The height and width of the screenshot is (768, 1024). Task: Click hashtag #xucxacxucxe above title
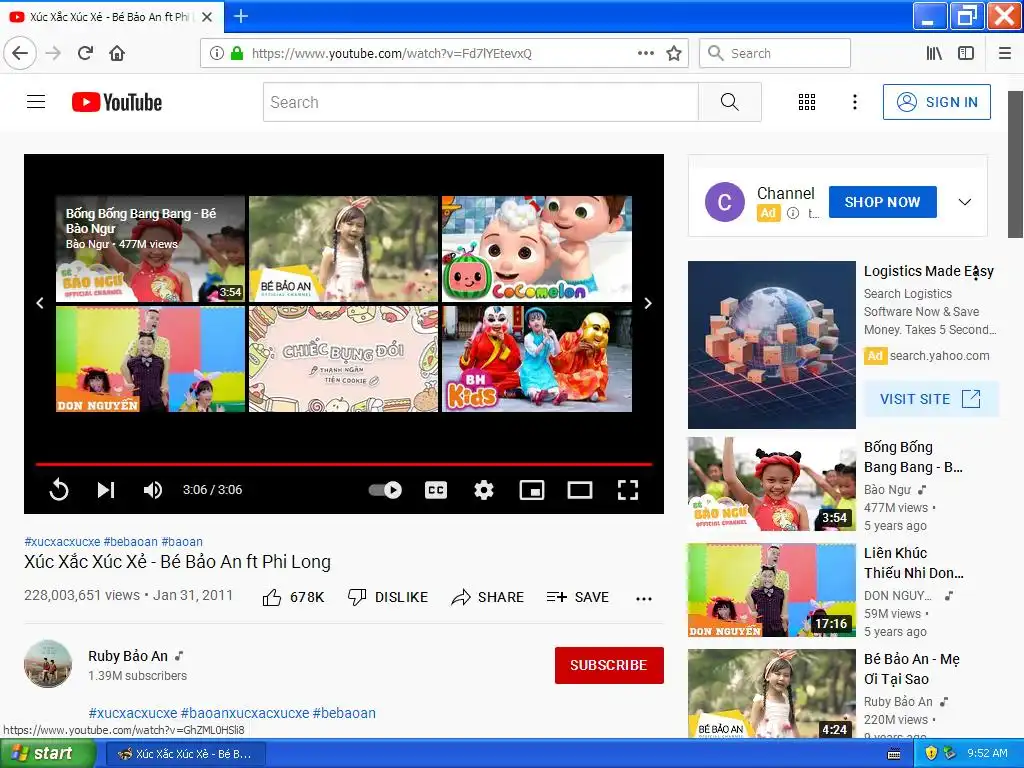(62, 541)
